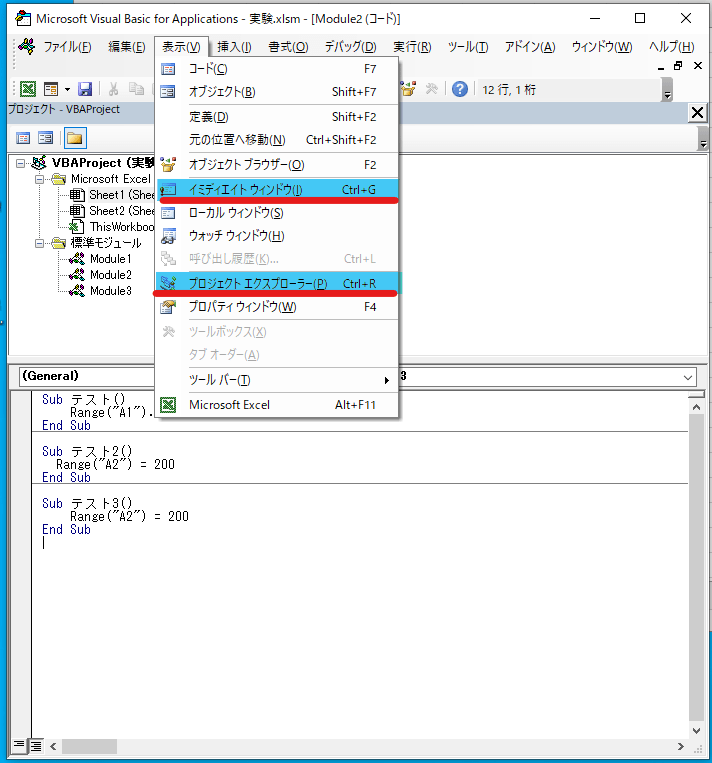
Task: Choose Microsoft Excel entry in View menu
Action: pos(277,405)
